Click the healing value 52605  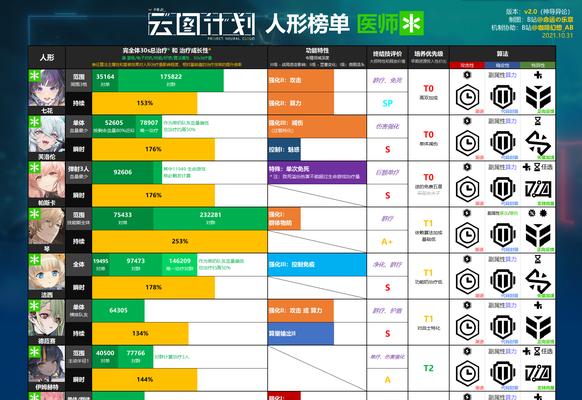click(114, 122)
